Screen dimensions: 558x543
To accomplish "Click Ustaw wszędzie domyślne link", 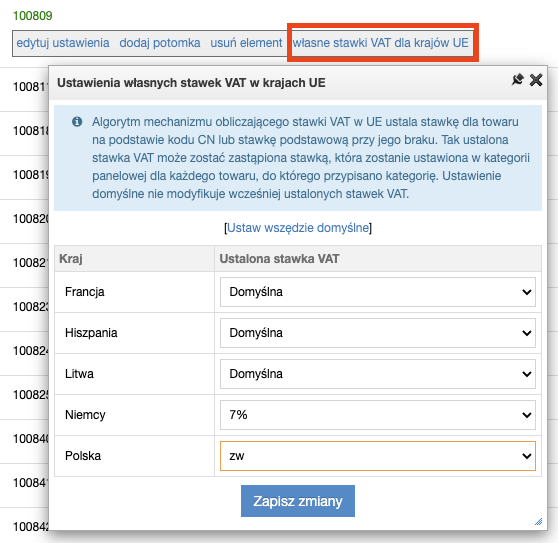I will pos(298,228).
